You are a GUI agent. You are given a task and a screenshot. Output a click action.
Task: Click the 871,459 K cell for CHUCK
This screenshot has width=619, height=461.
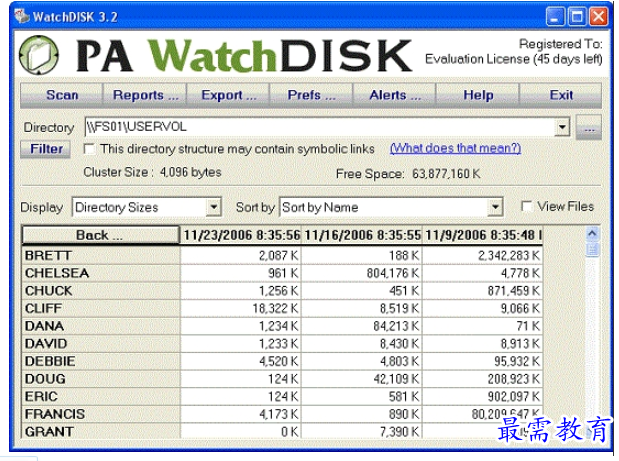point(483,291)
